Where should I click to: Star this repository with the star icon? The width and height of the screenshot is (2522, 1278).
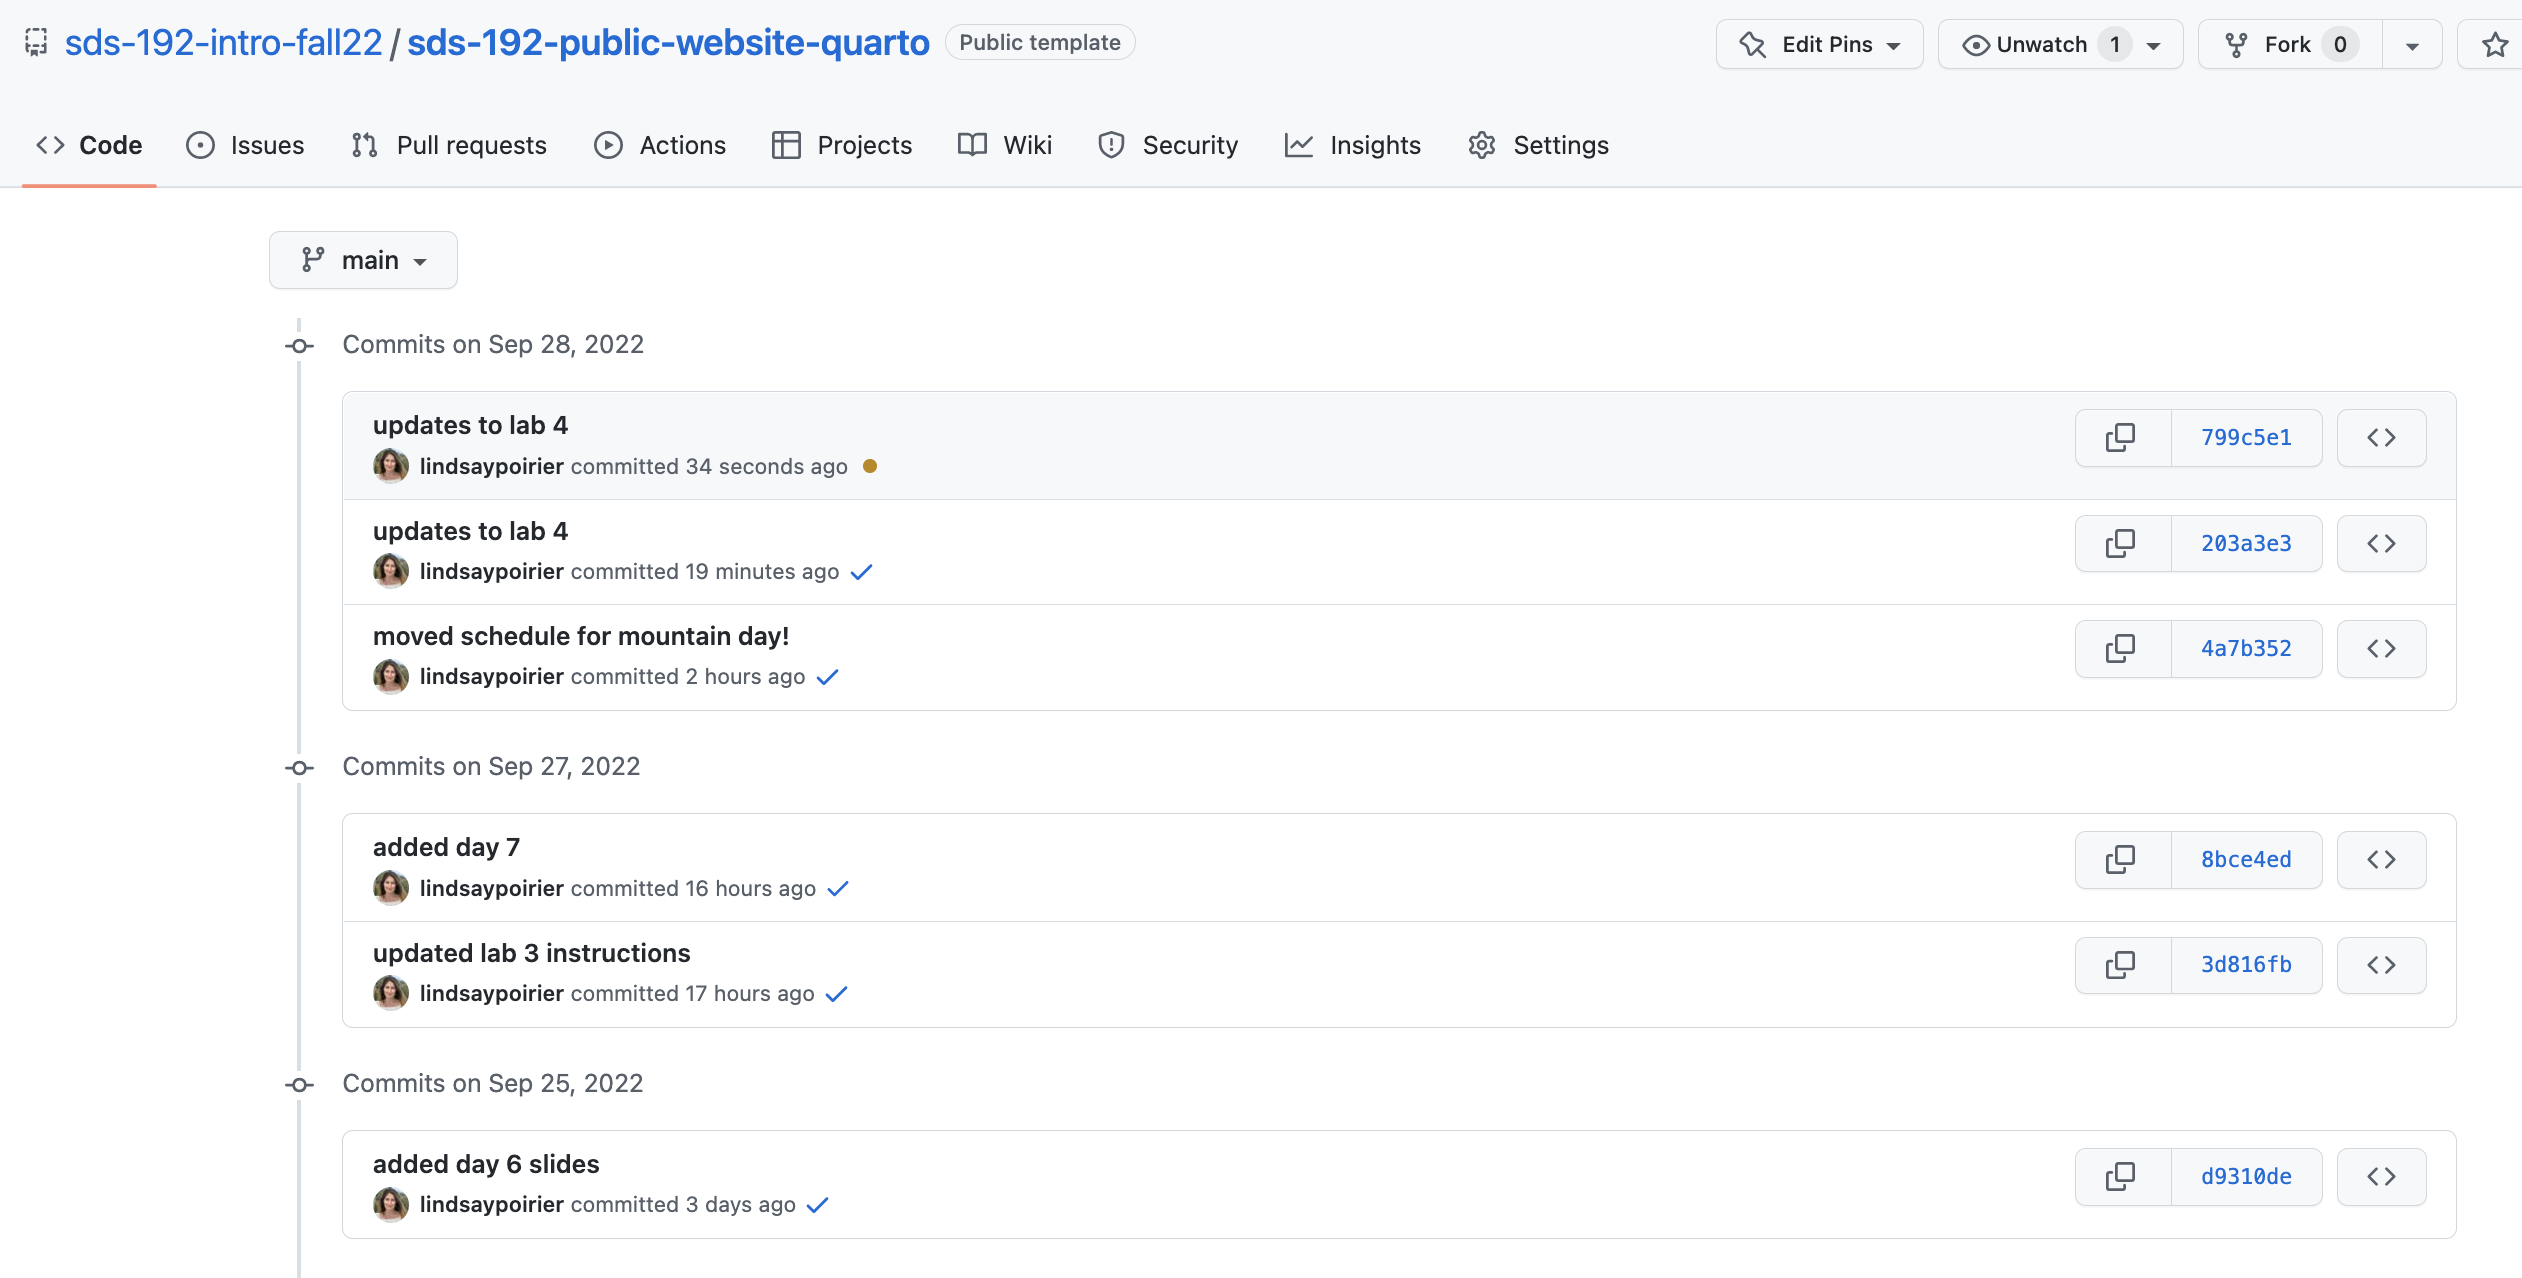[2494, 45]
